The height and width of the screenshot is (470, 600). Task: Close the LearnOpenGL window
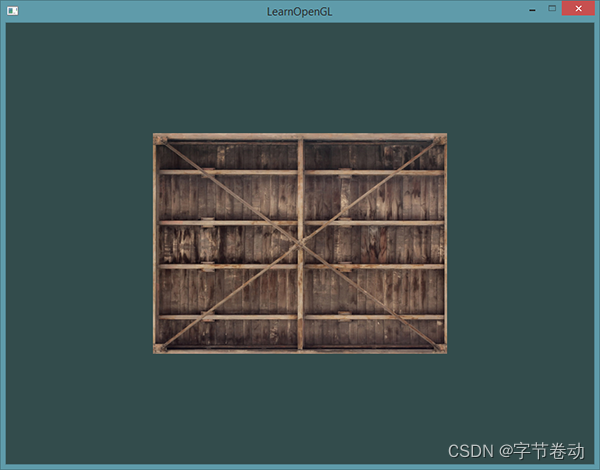578,8
